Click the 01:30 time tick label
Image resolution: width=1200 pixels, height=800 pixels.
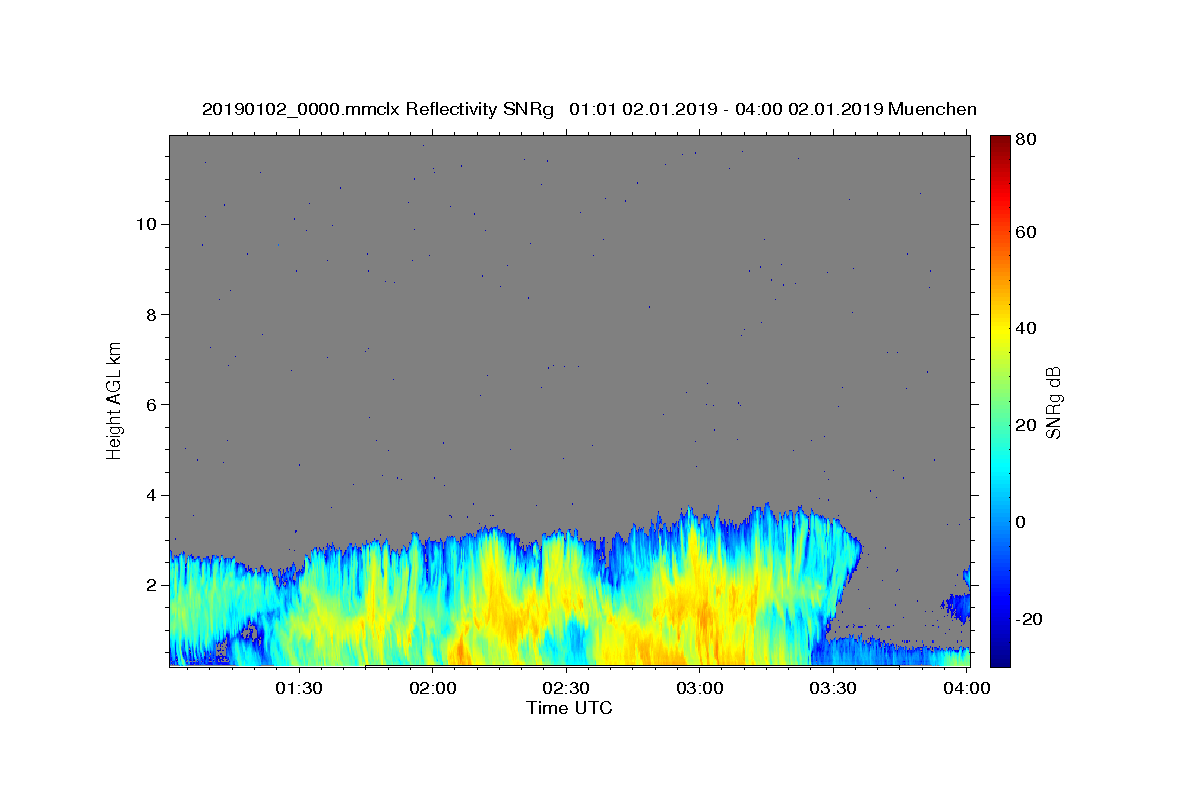pos(299,688)
